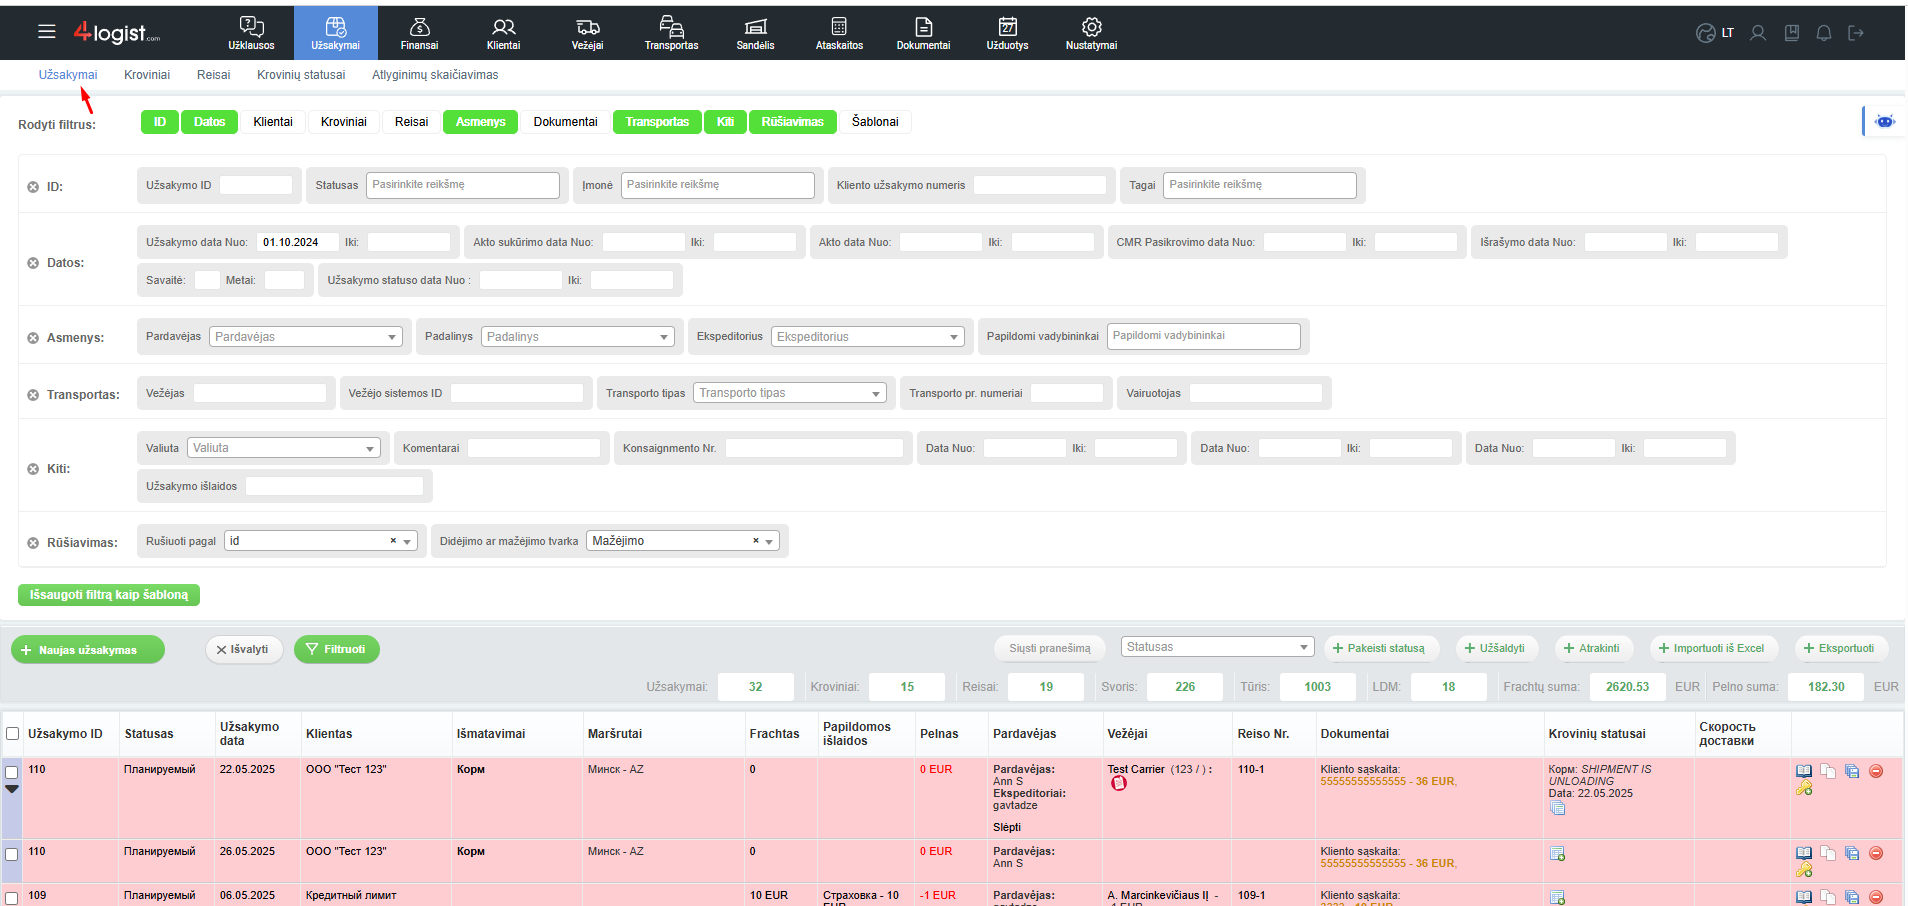Click Naujas užsakymas button
Image resolution: width=1908 pixels, height=906 pixels.
coord(88,650)
